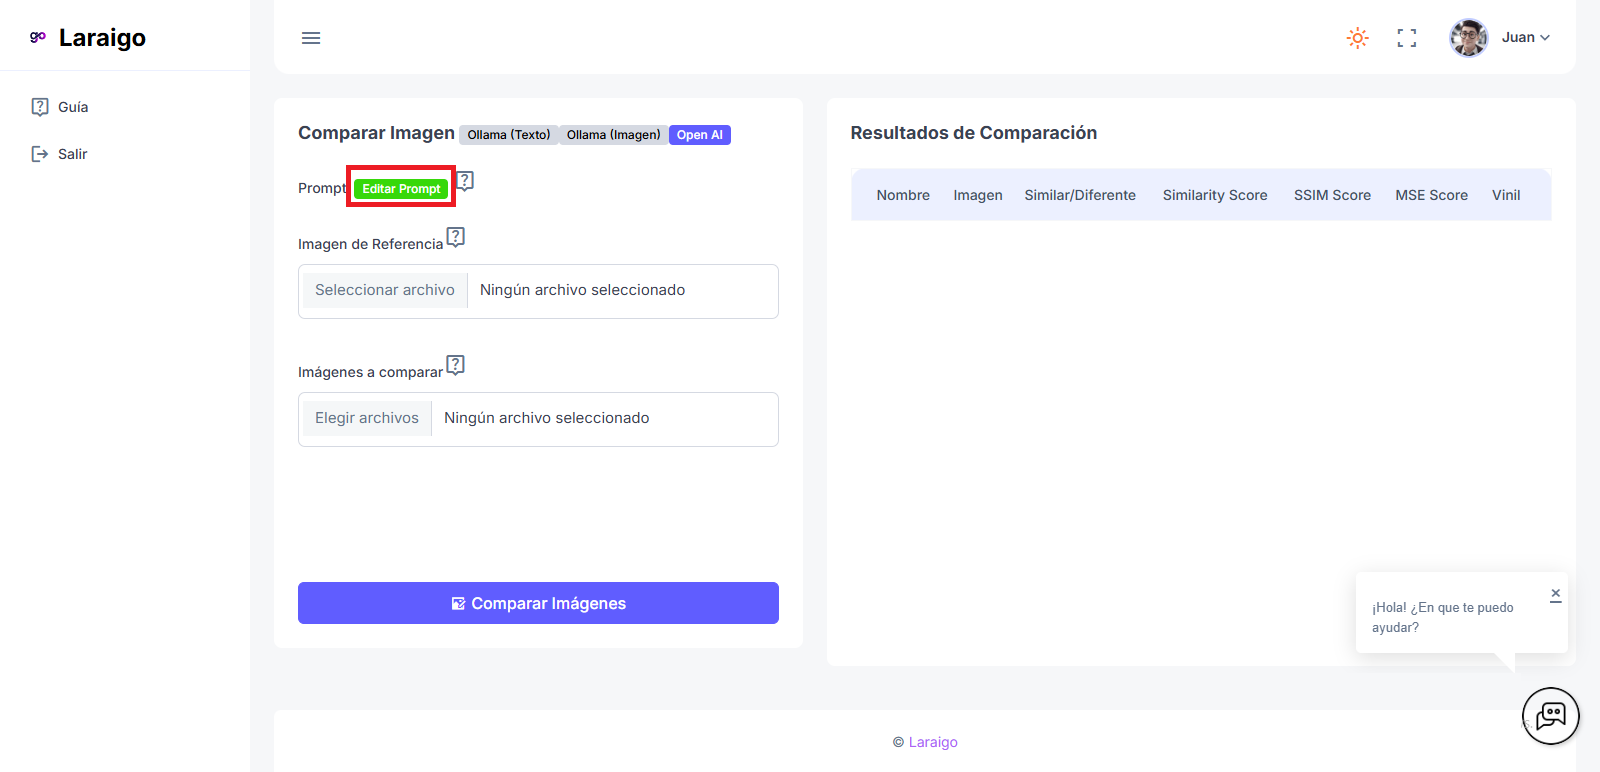Click Seleccionar archivo for the reference image
Image resolution: width=1600 pixels, height=772 pixels.
point(384,290)
